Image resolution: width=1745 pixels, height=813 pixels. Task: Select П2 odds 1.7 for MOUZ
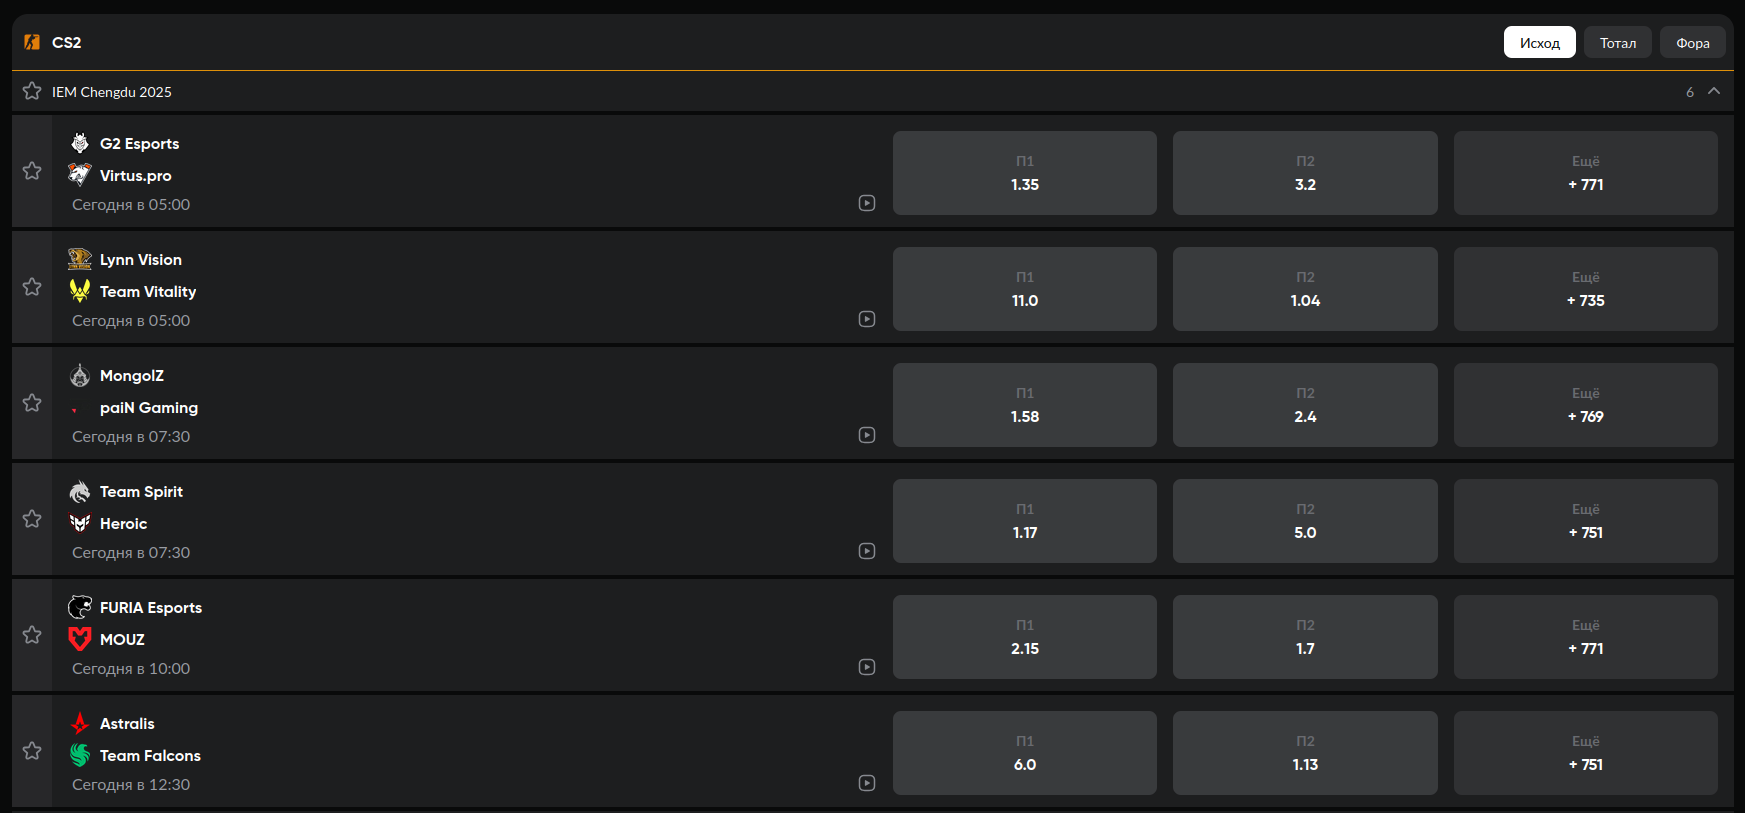click(1304, 637)
